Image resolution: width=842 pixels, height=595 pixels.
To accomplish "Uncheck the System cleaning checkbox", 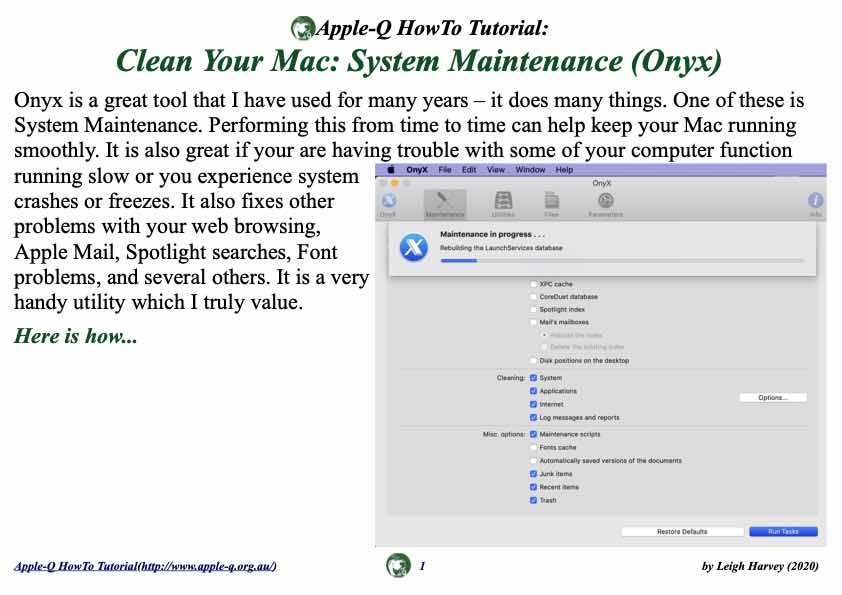I will [x=533, y=378].
